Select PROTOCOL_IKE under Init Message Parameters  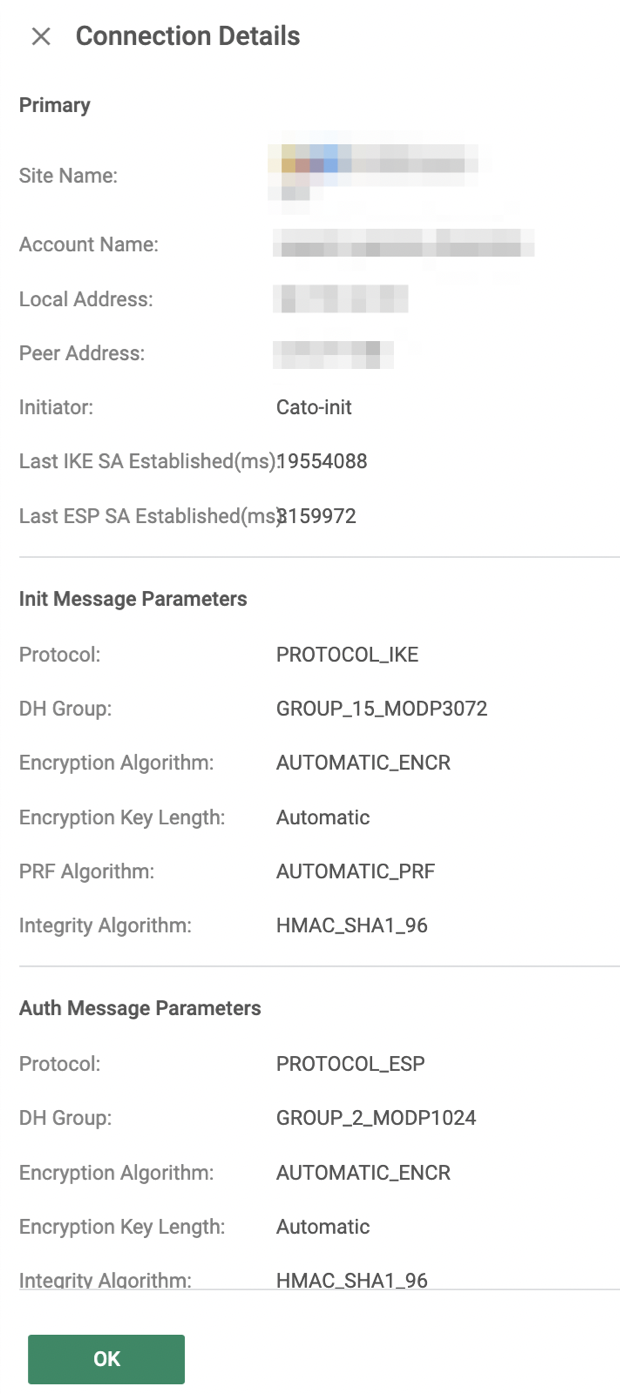coord(348,654)
